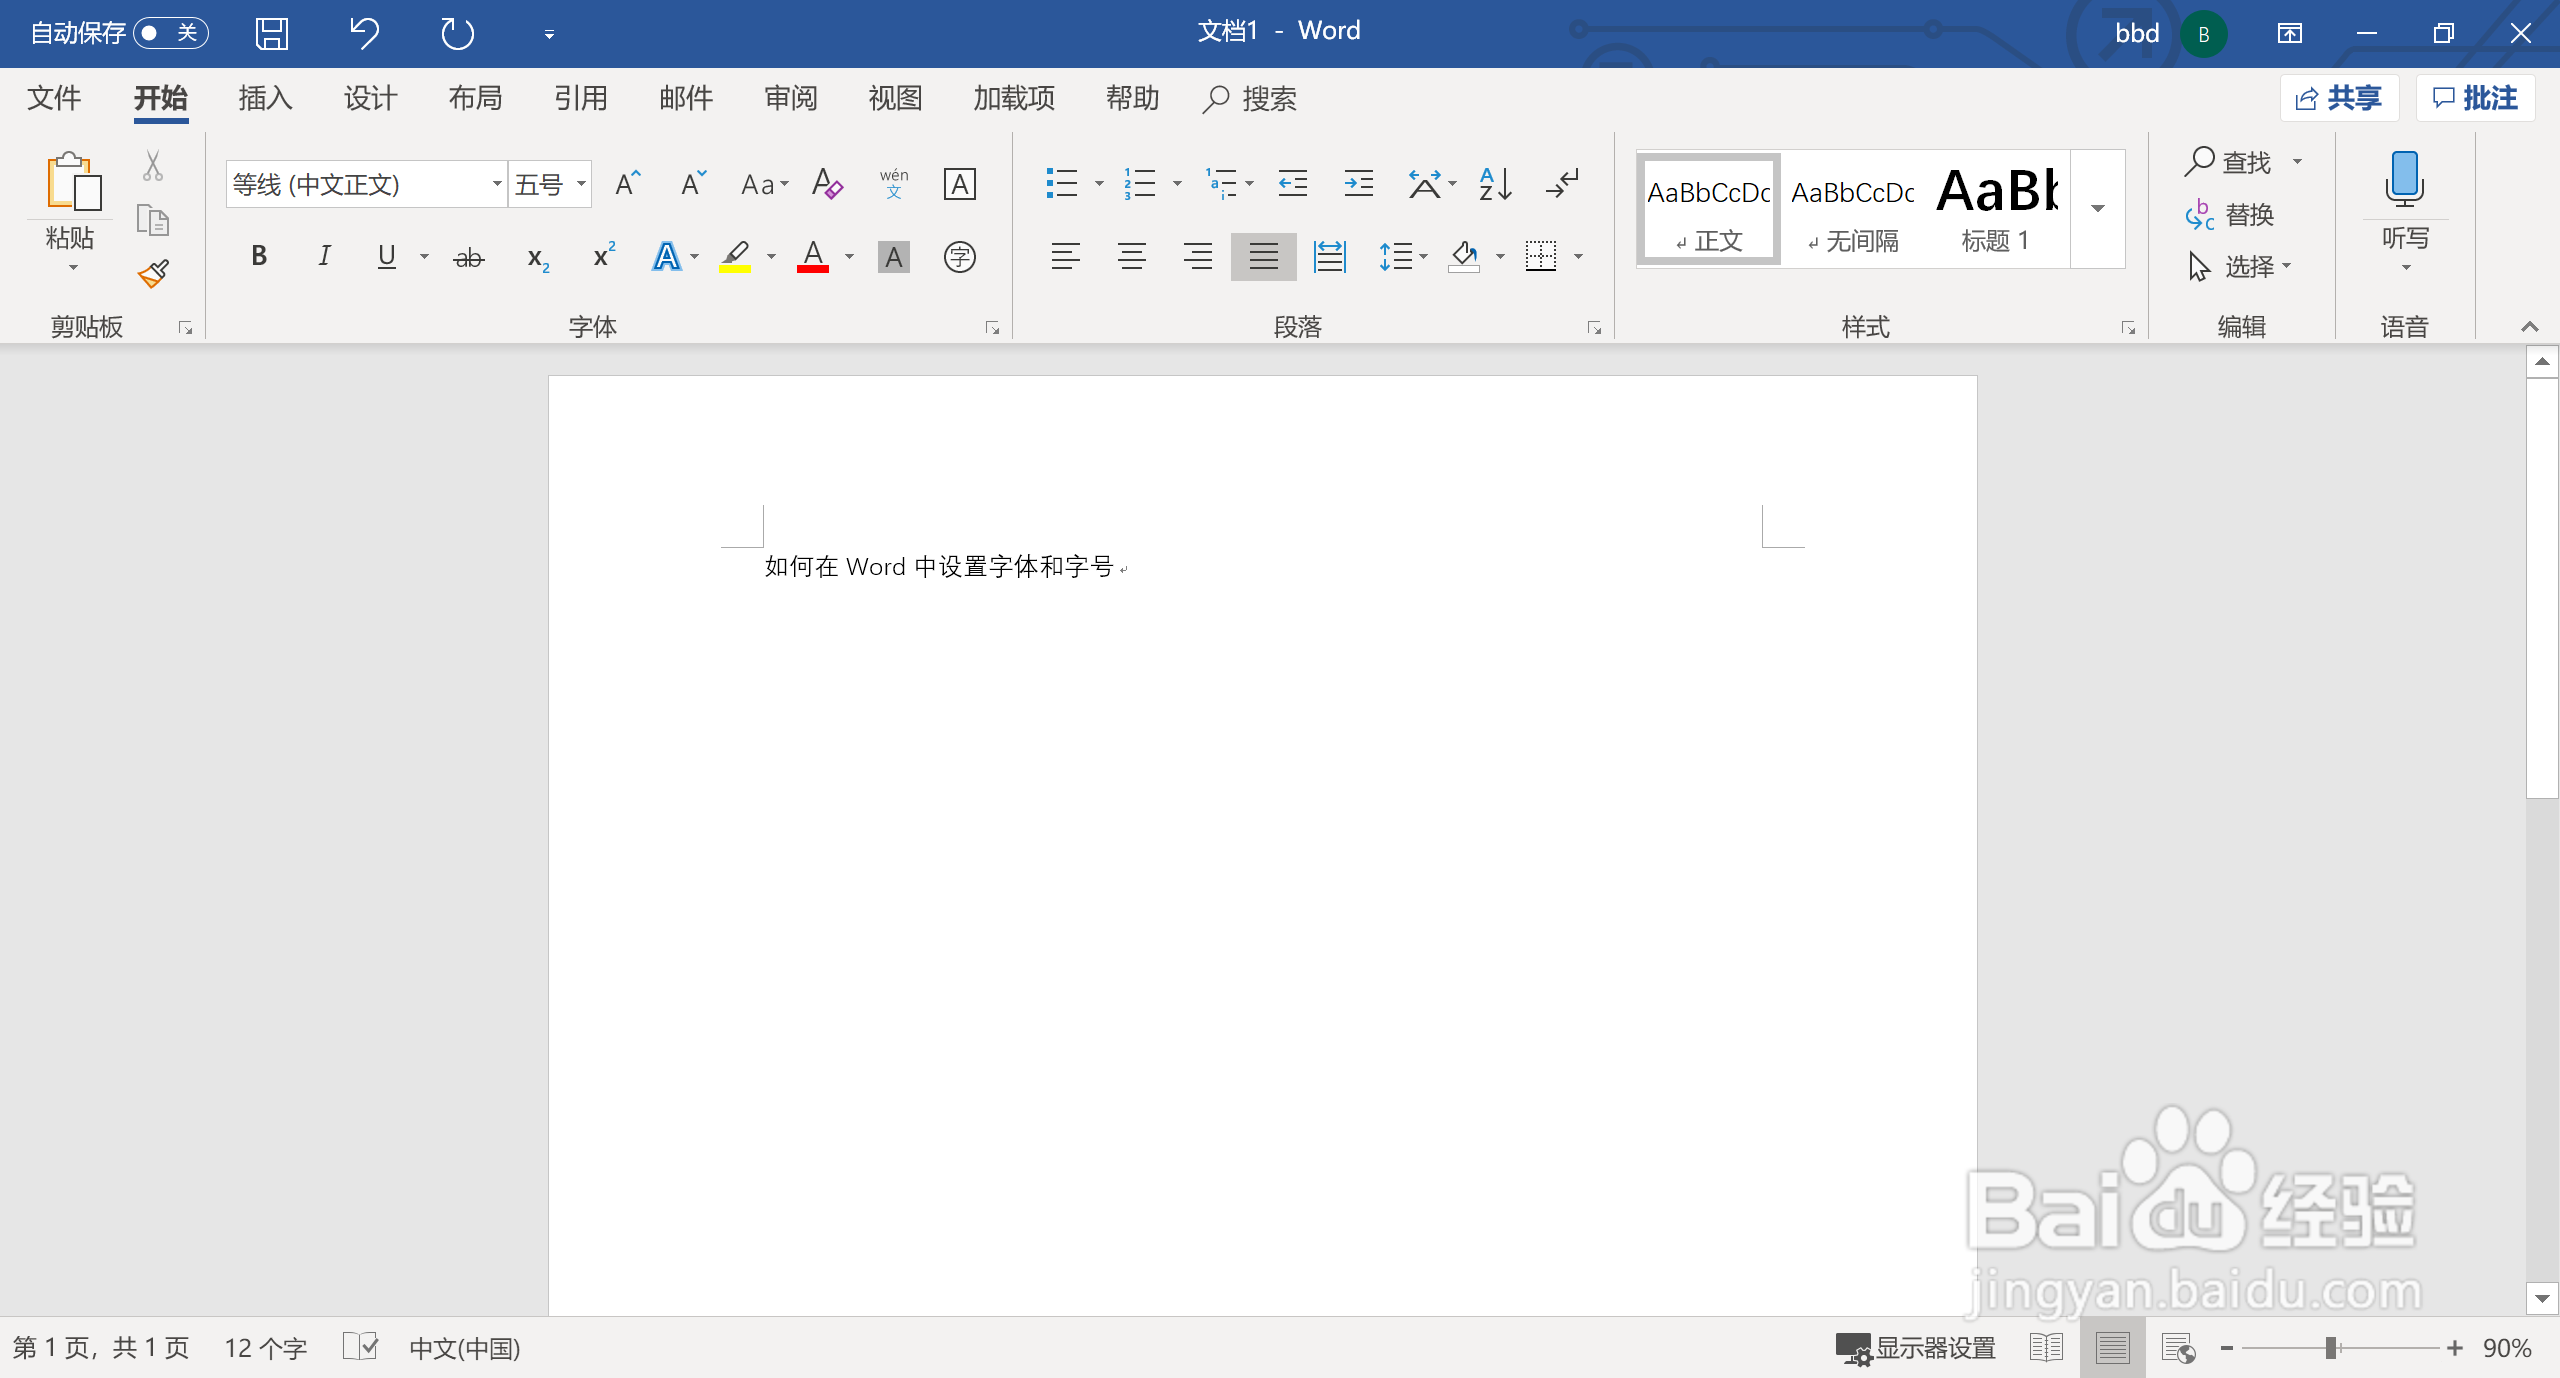The height and width of the screenshot is (1378, 2560).
Task: Apply strikethrough to text
Action: tap(467, 257)
